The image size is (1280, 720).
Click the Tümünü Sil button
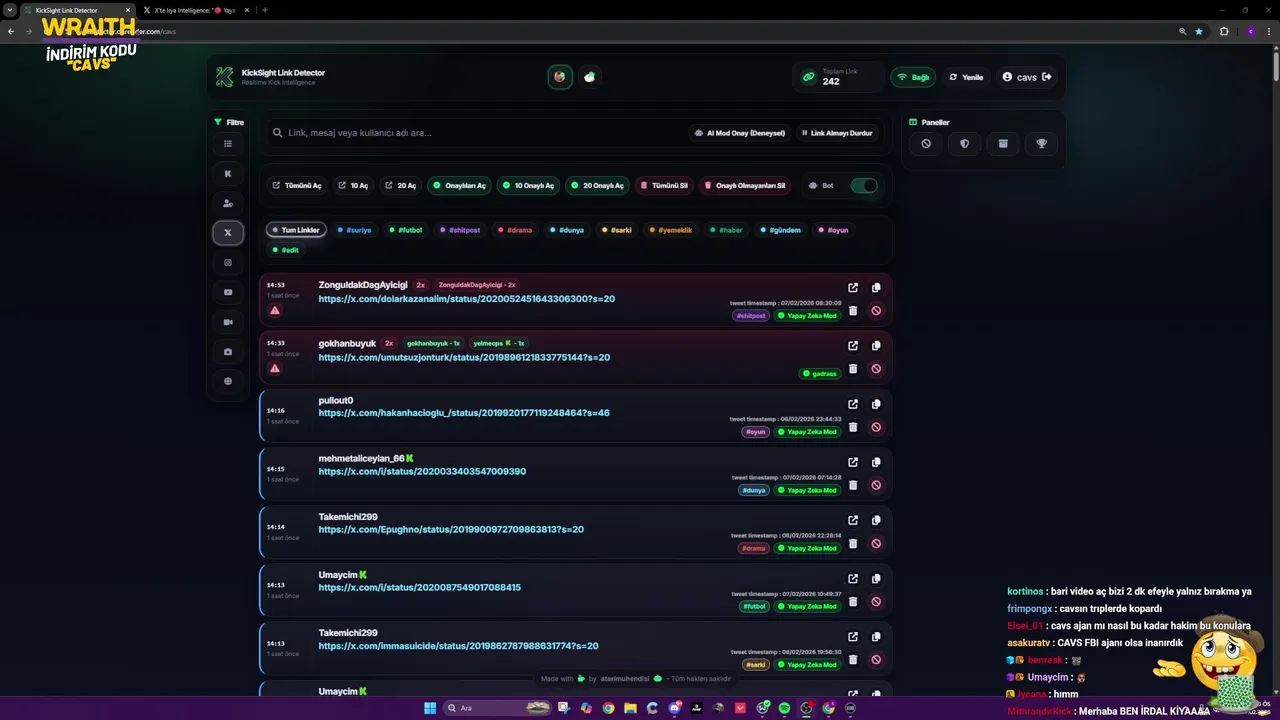click(x=664, y=186)
